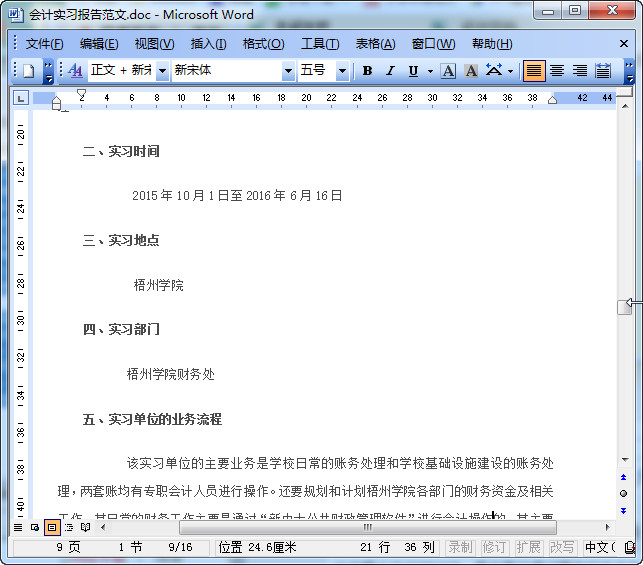The width and height of the screenshot is (643, 565).
Task: Click the right indent marker on ruler
Action: click(552, 100)
